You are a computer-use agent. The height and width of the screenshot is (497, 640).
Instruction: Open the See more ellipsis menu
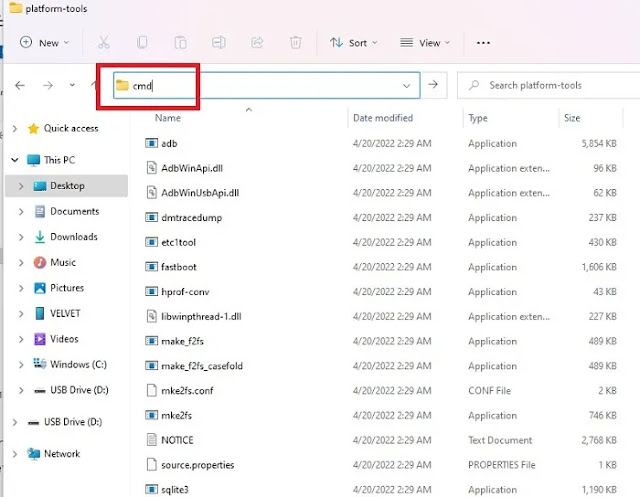(x=483, y=43)
